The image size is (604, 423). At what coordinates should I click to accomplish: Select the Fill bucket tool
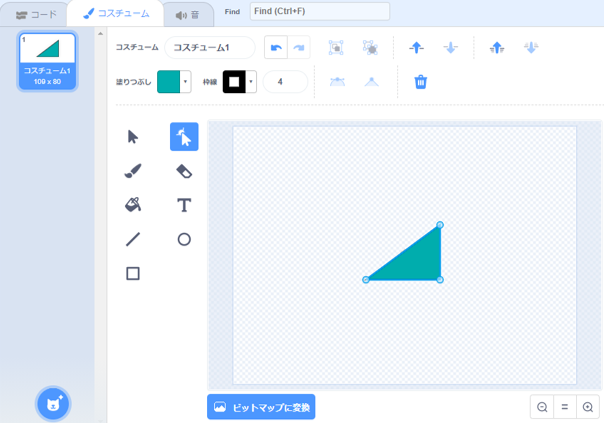pyautogui.click(x=133, y=205)
